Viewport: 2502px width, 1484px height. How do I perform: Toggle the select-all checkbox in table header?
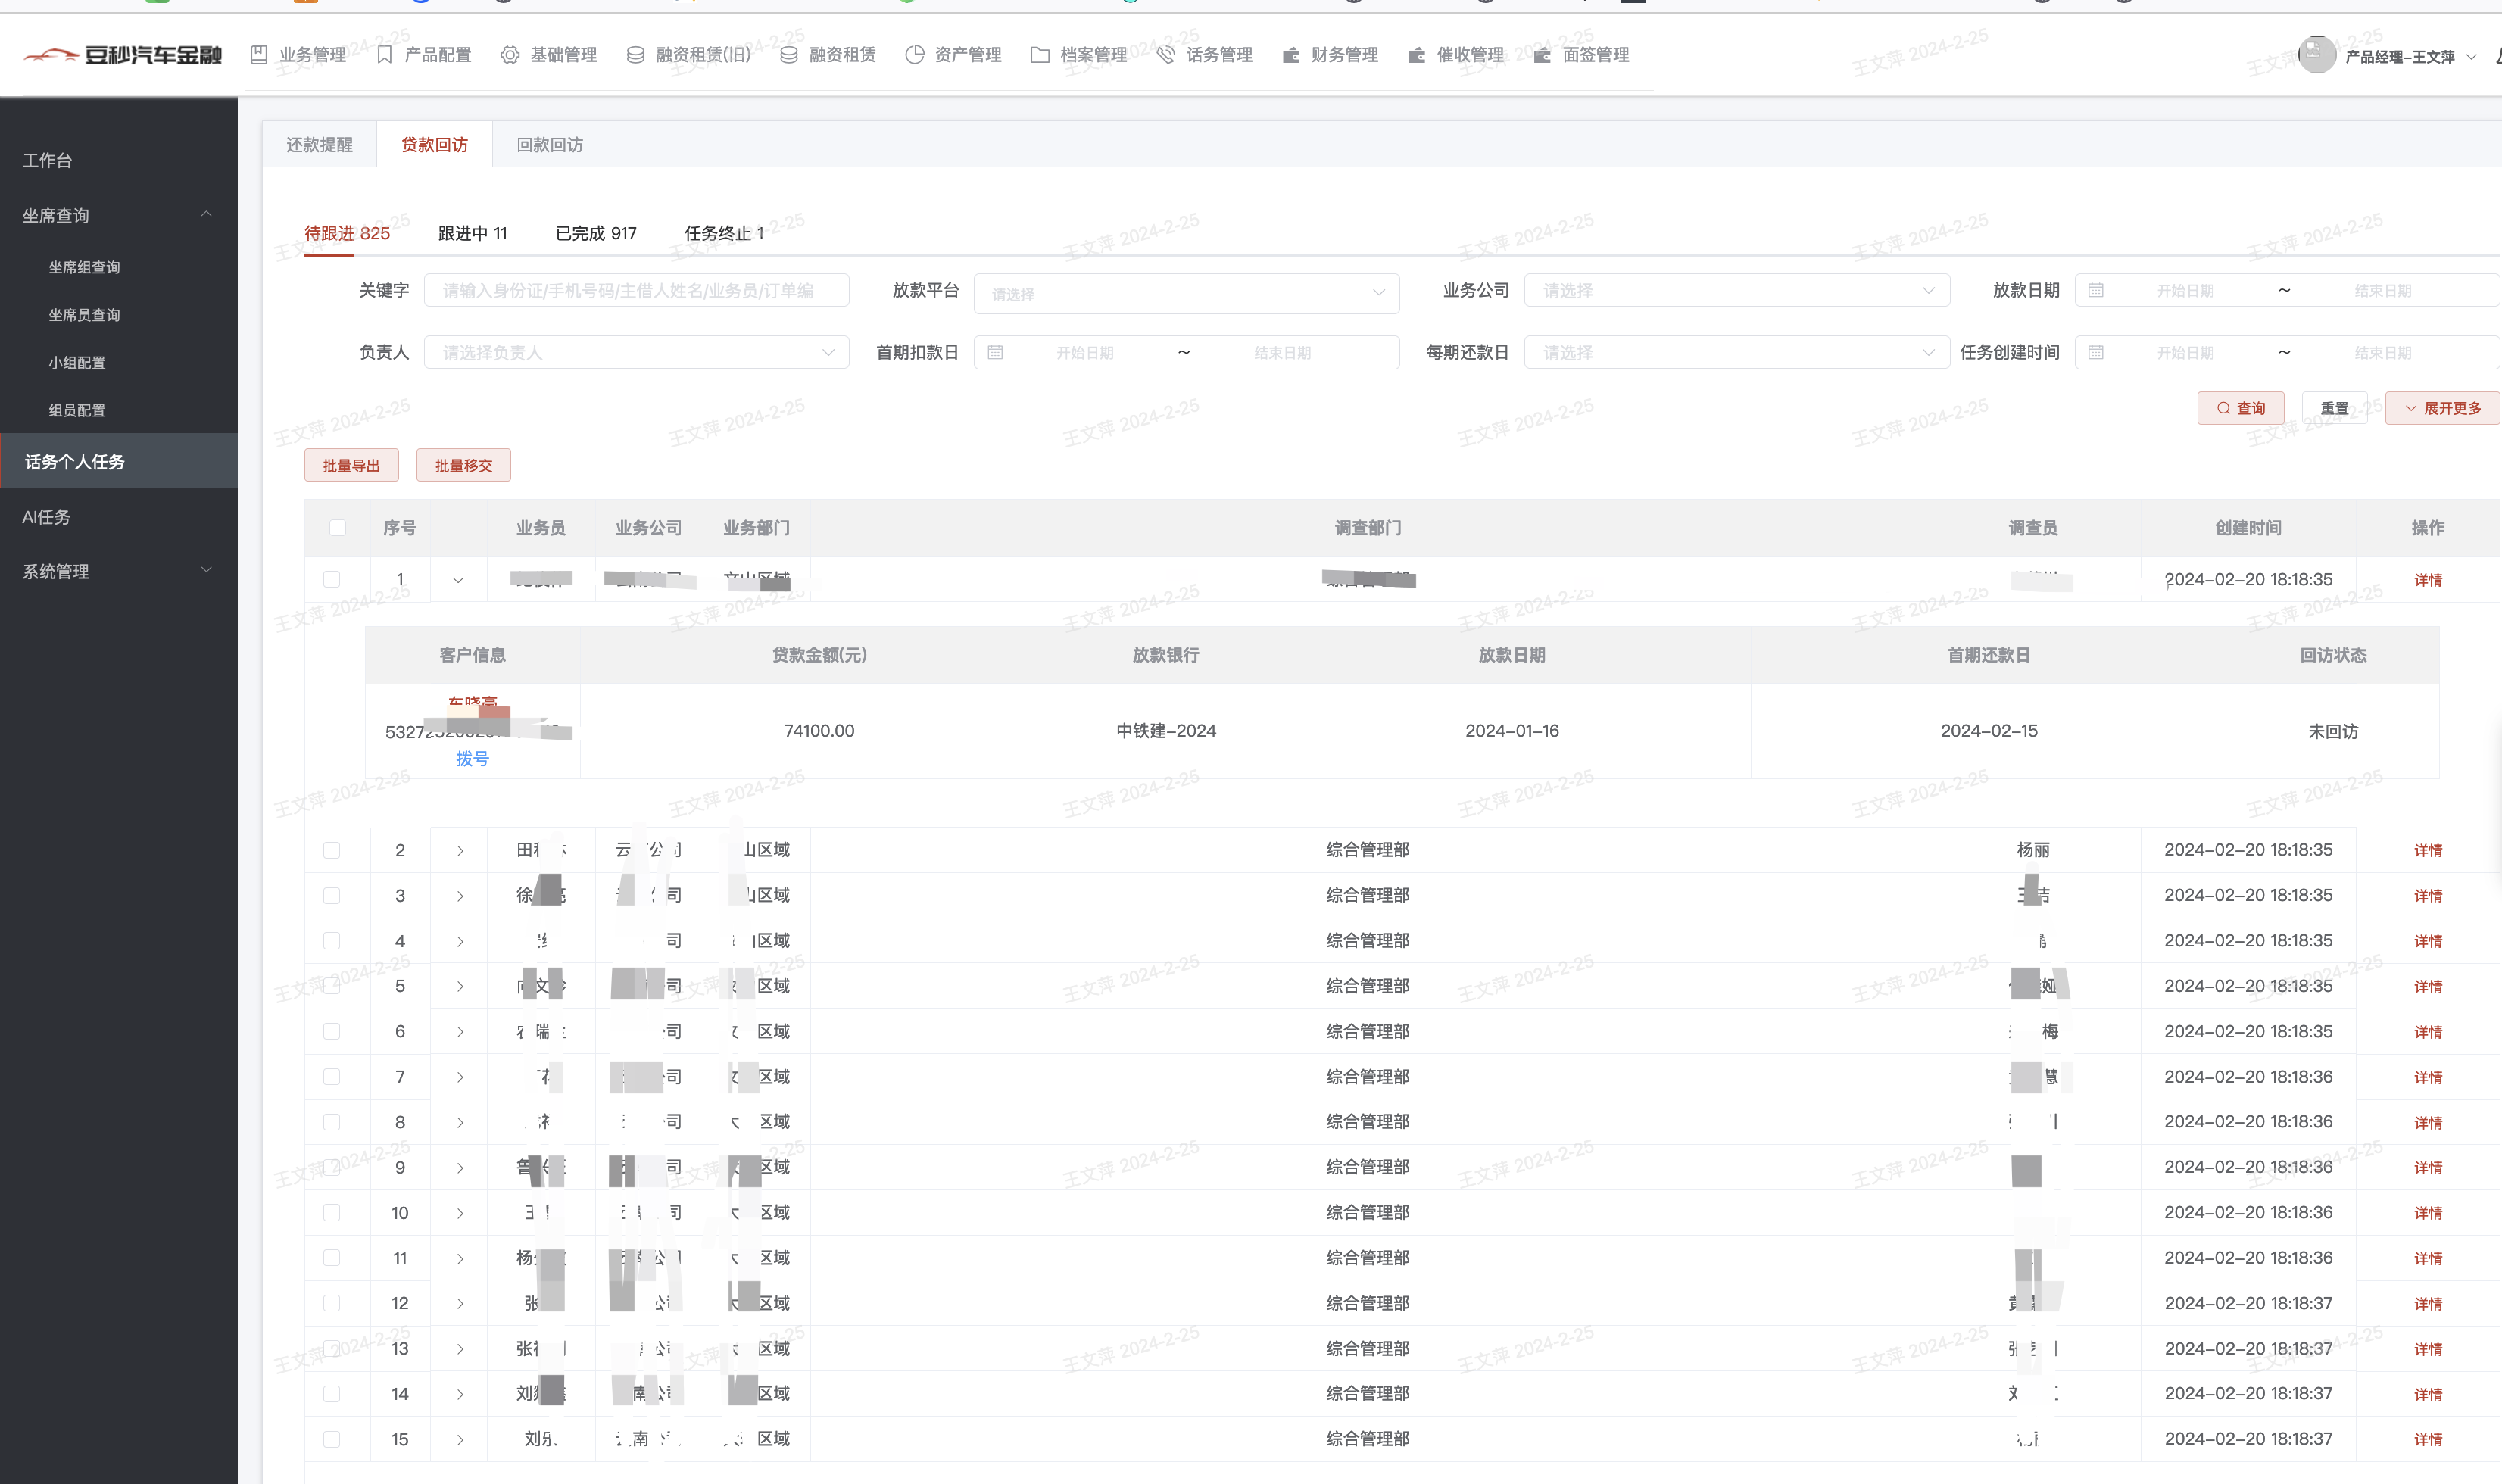(337, 528)
